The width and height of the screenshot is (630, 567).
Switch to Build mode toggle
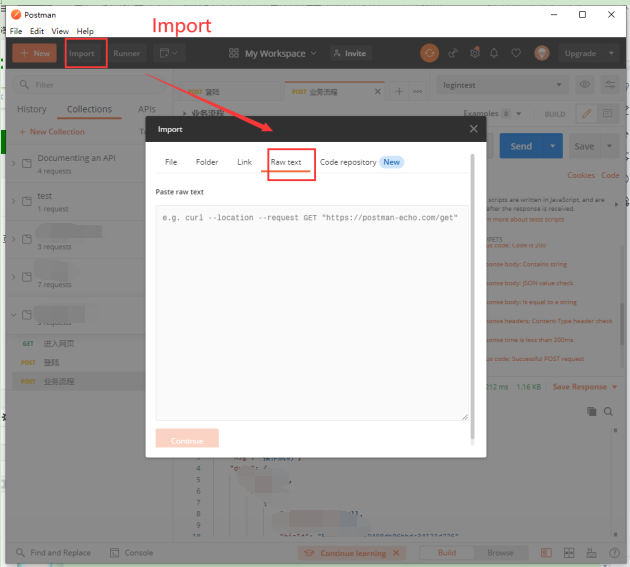447,553
